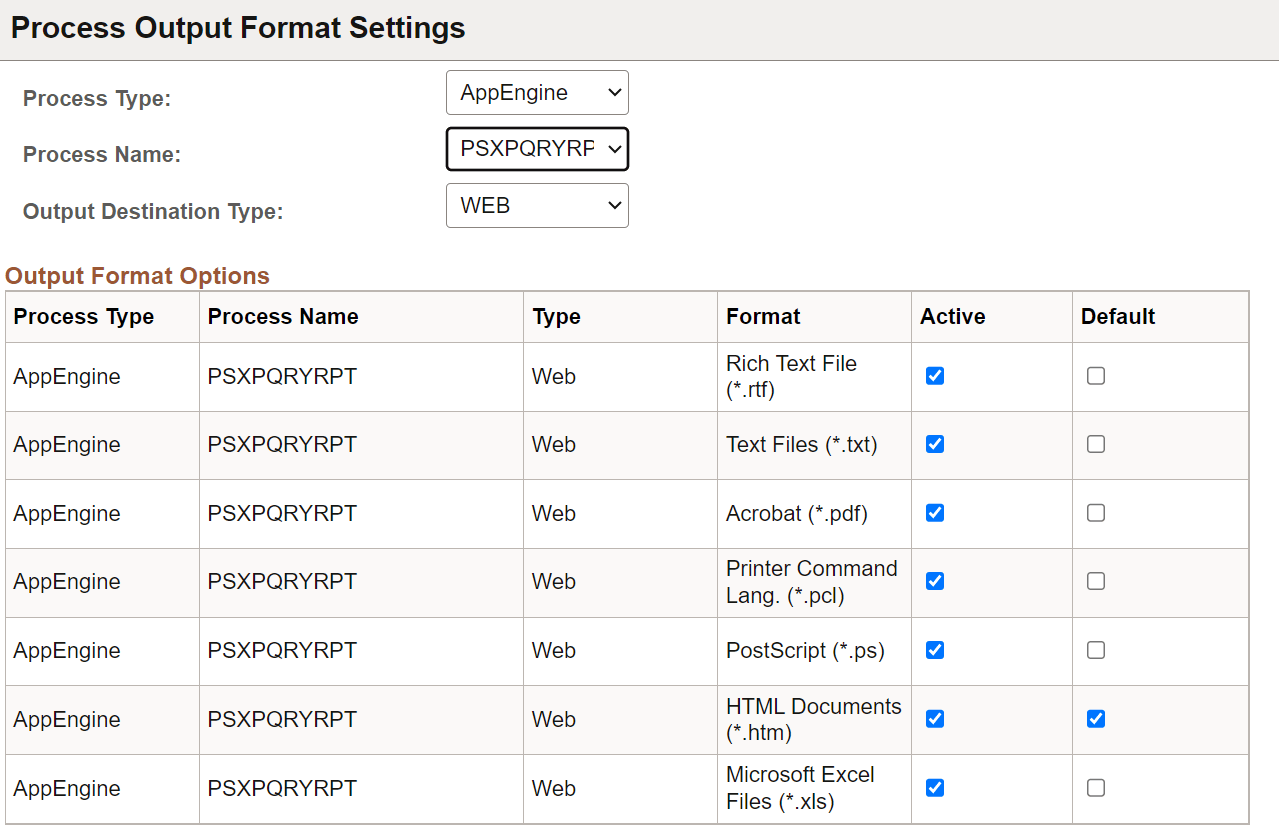Image resolution: width=1279 pixels, height=835 pixels.
Task: Uncheck Active for Text Files format
Action: [933, 444]
